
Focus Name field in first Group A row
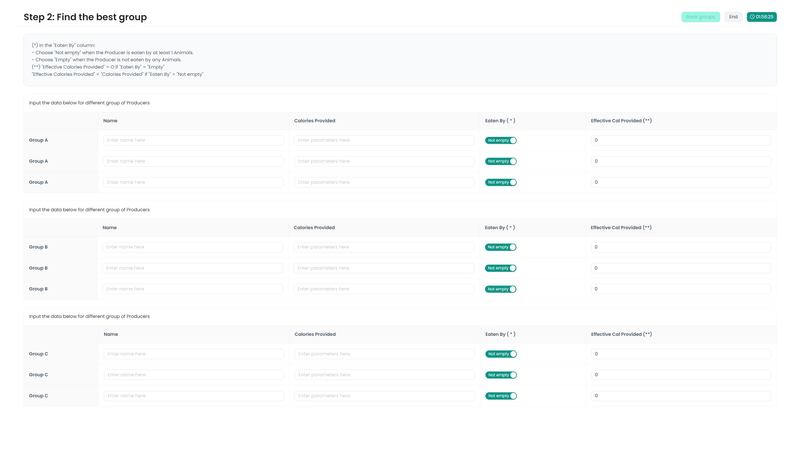coord(193,140)
